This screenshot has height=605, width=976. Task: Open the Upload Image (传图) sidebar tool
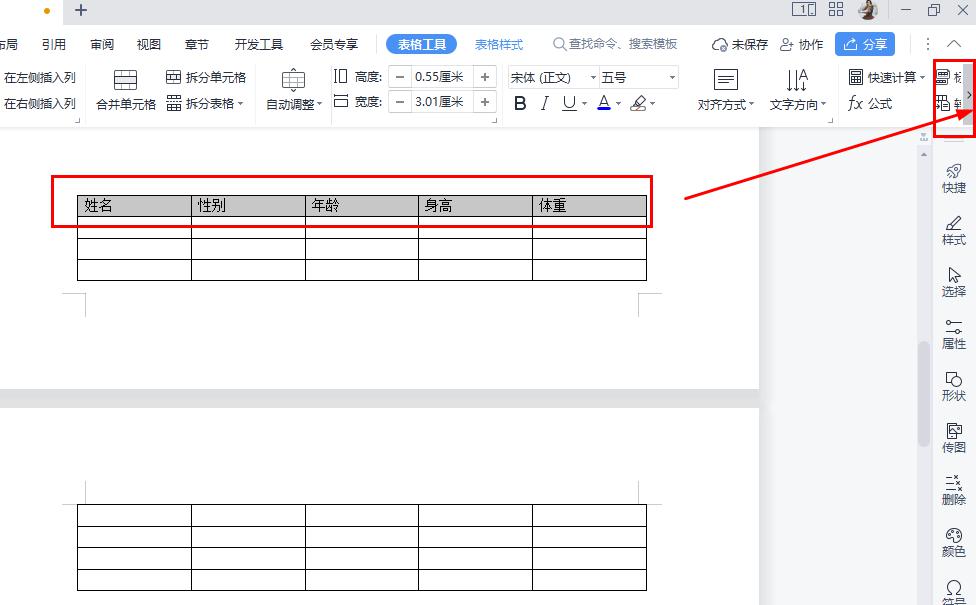[954, 438]
